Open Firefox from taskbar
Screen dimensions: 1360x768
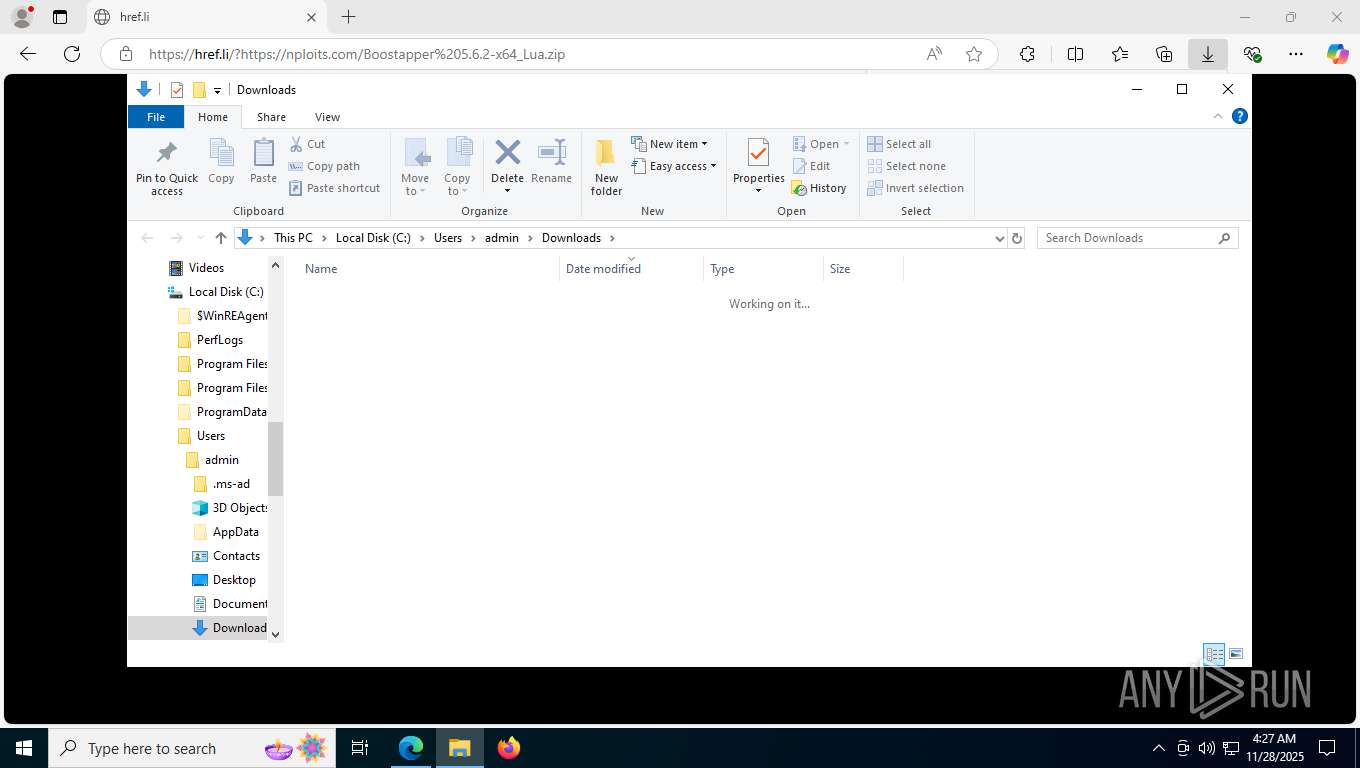point(509,748)
